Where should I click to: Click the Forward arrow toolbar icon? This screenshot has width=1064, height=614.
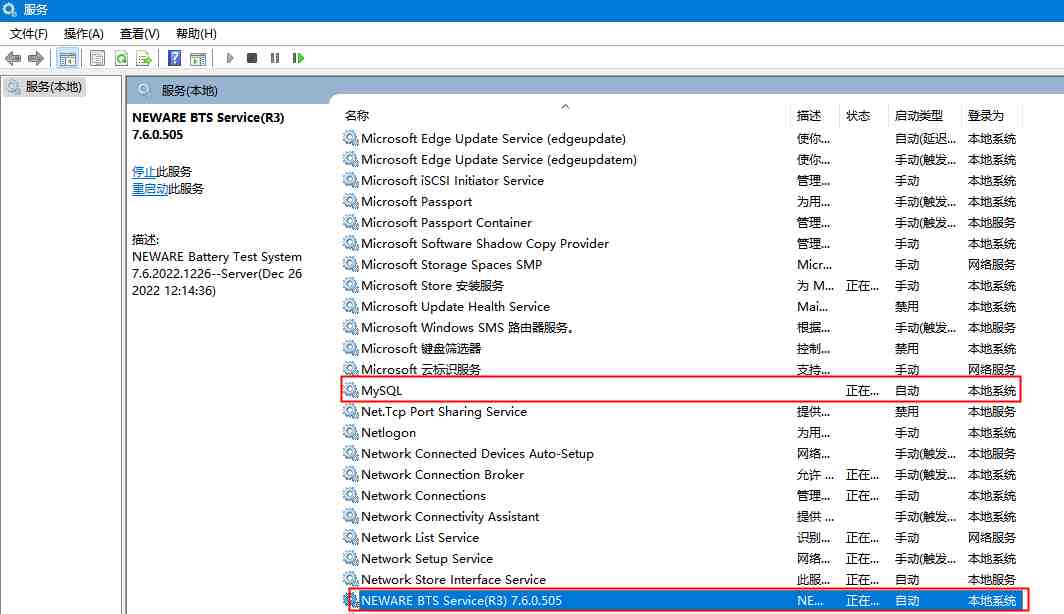point(36,58)
